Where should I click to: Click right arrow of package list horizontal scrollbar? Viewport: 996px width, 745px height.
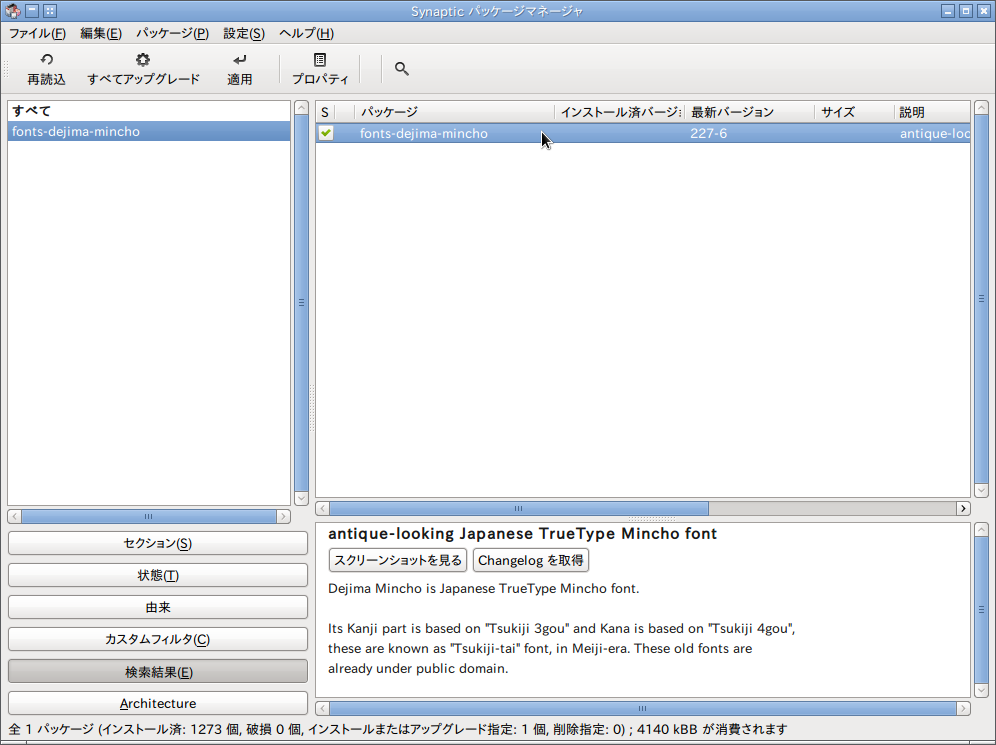[x=963, y=508]
